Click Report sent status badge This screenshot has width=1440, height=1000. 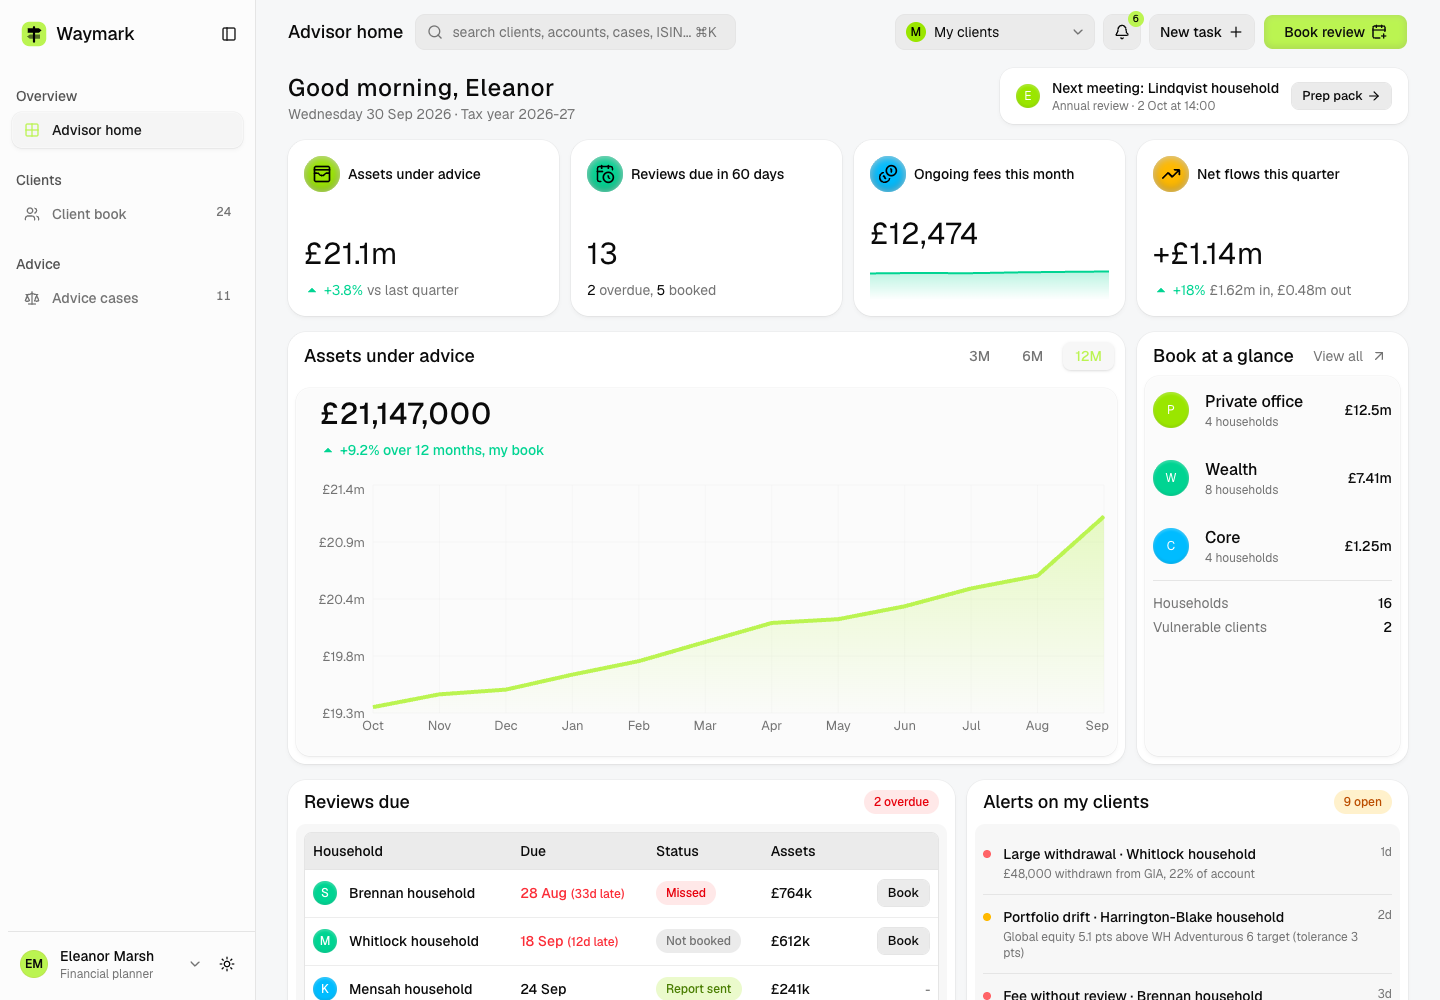698,989
